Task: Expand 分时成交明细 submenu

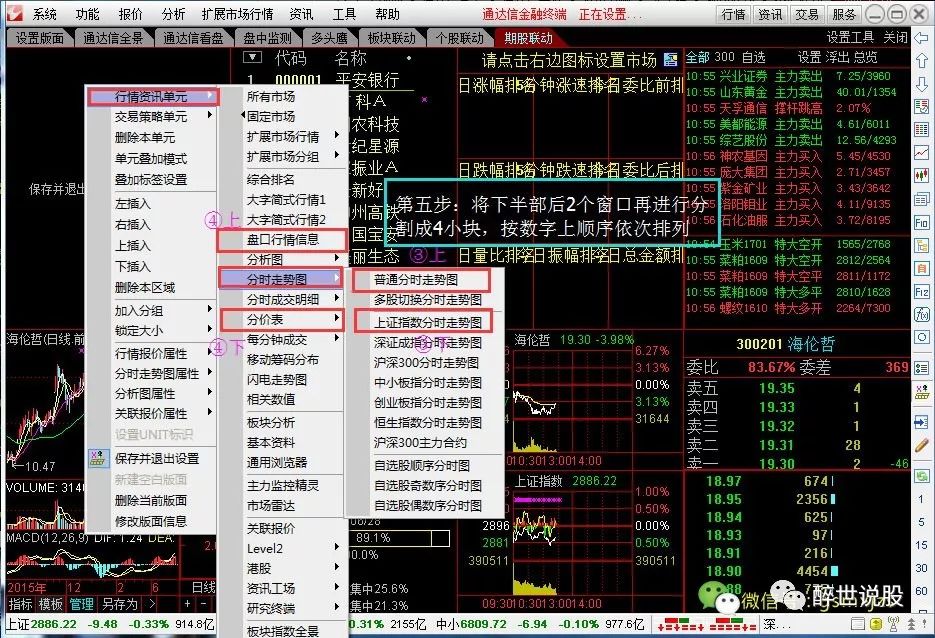Action: [337, 298]
